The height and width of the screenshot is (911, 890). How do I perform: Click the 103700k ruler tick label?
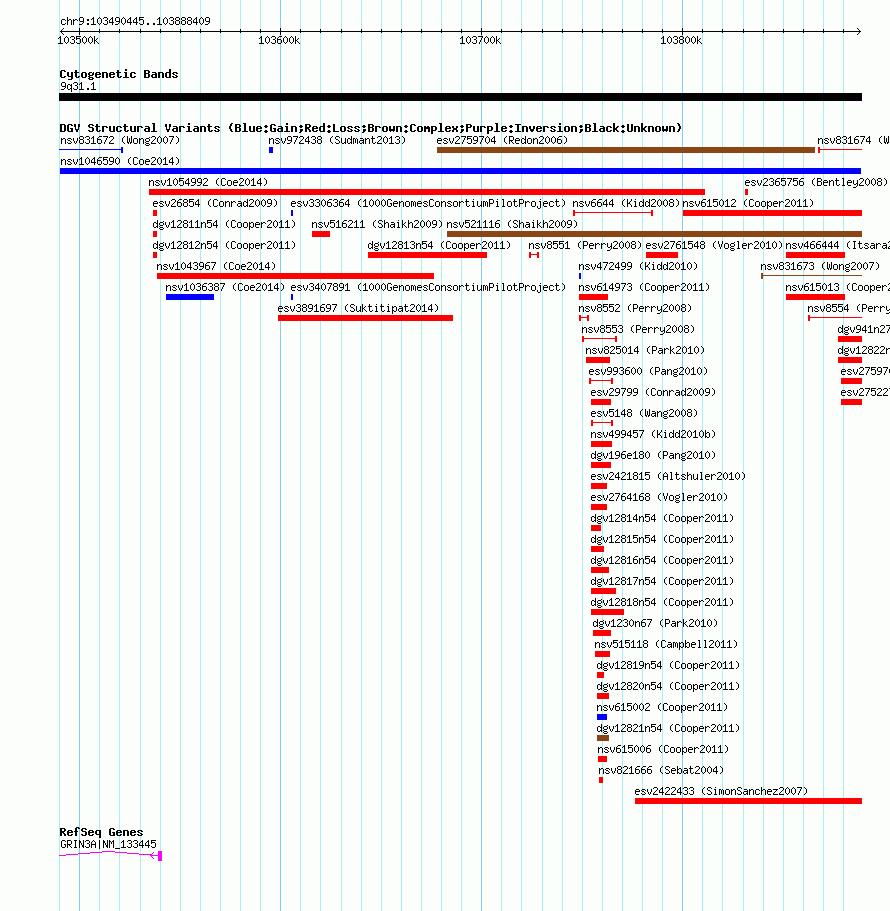tap(480, 40)
